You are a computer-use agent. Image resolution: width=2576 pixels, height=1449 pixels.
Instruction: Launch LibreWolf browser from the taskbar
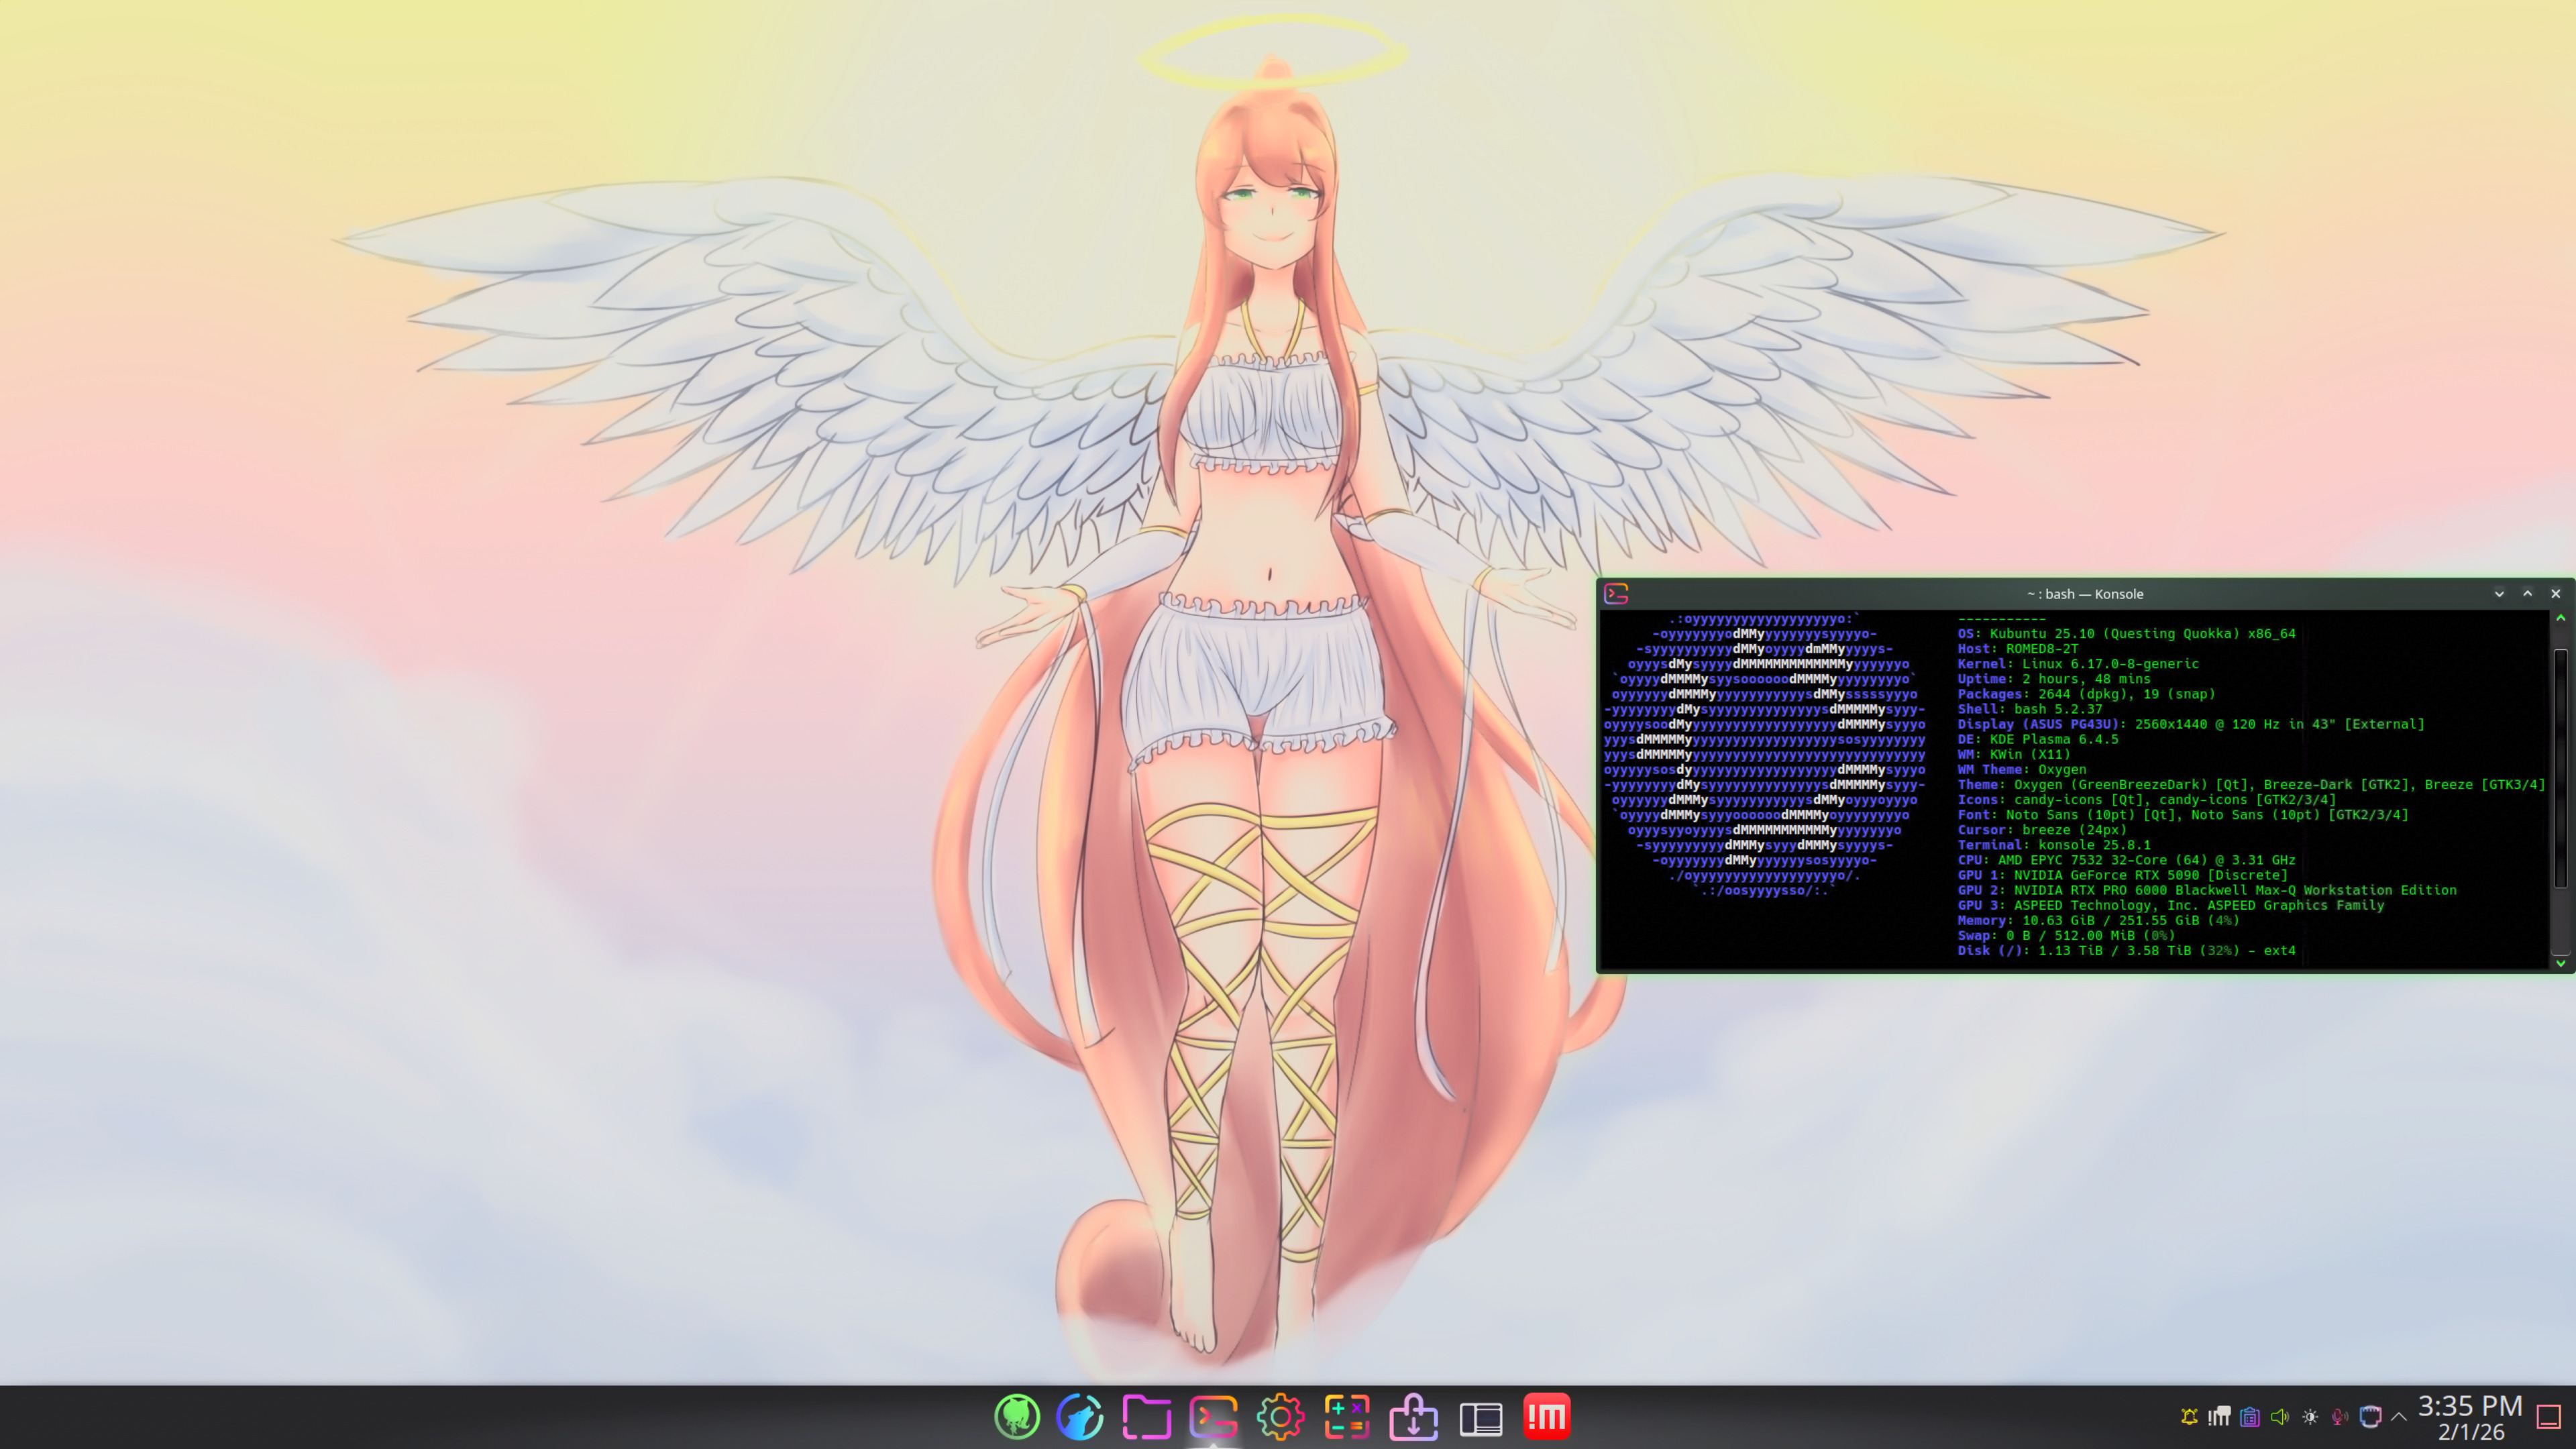coord(1080,1416)
